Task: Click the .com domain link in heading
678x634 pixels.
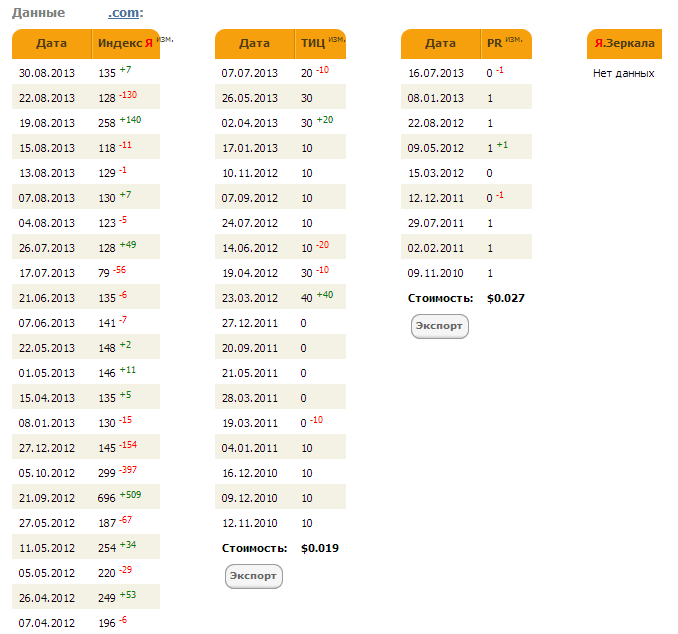Action: [x=123, y=13]
